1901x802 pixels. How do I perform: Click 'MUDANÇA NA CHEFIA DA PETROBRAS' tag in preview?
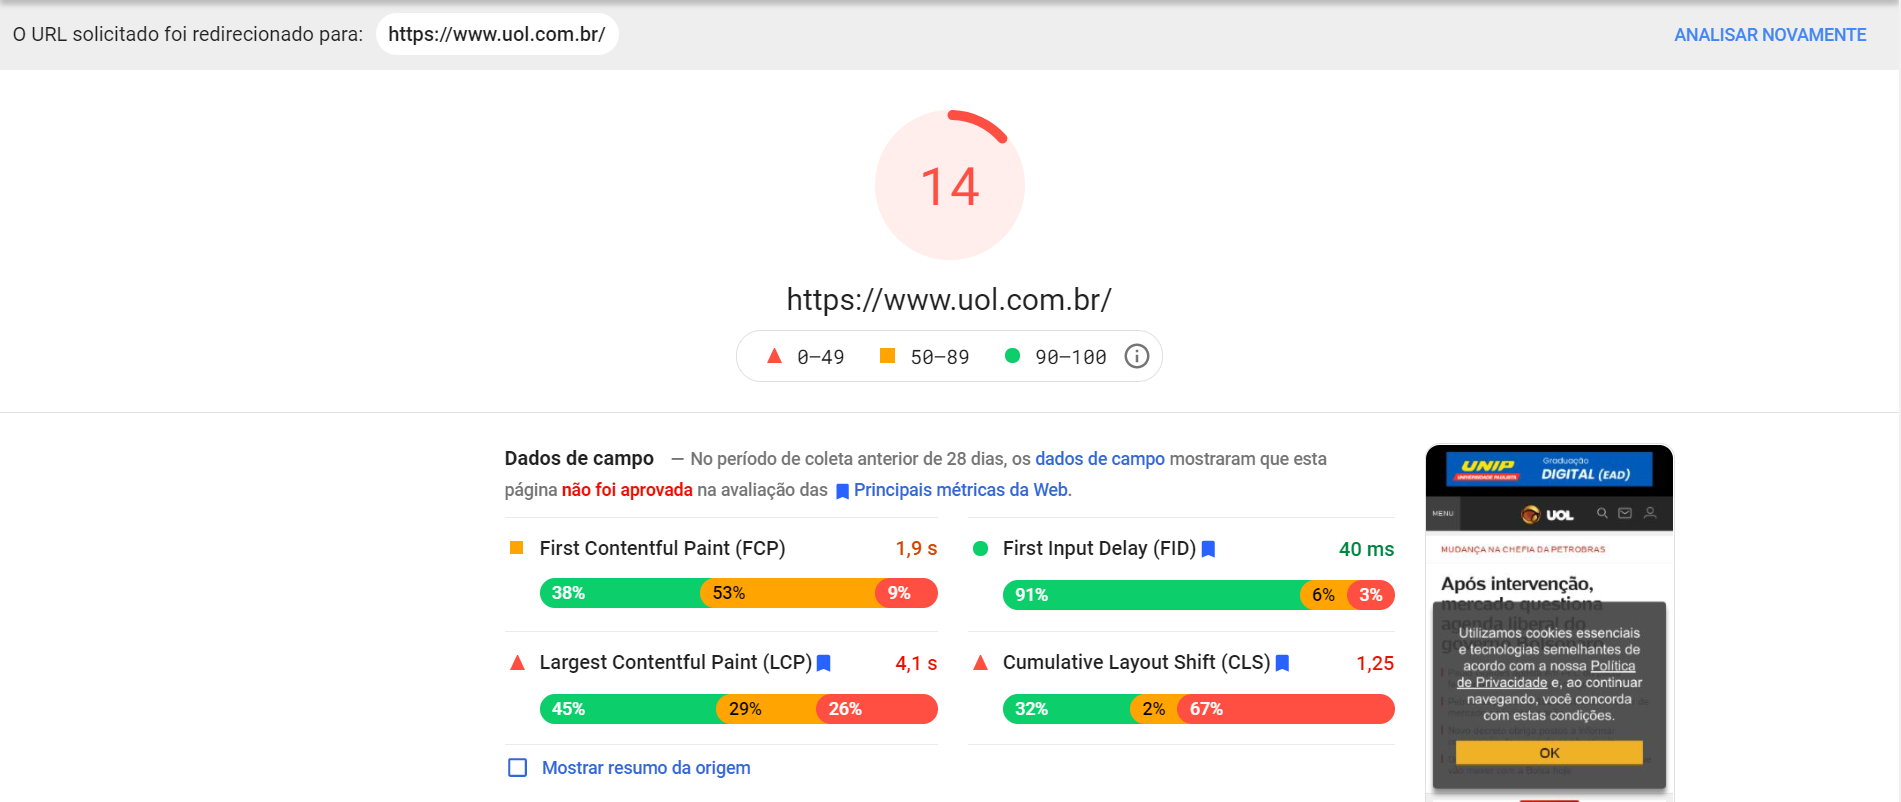(x=1523, y=549)
